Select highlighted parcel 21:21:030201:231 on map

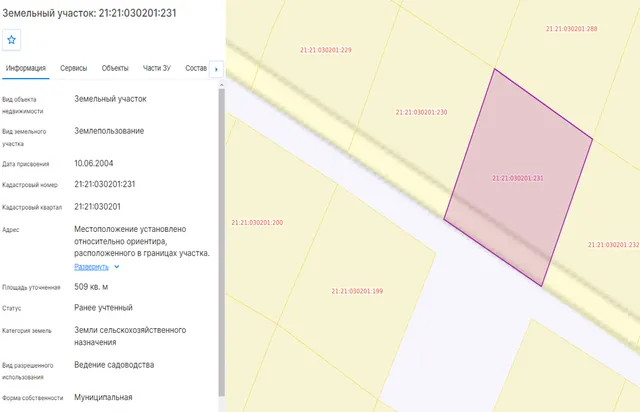[518, 178]
